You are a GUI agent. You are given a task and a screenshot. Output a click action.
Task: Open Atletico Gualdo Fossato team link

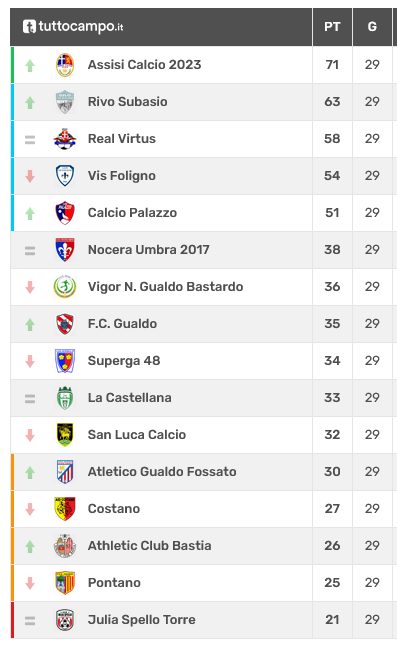tap(162, 472)
